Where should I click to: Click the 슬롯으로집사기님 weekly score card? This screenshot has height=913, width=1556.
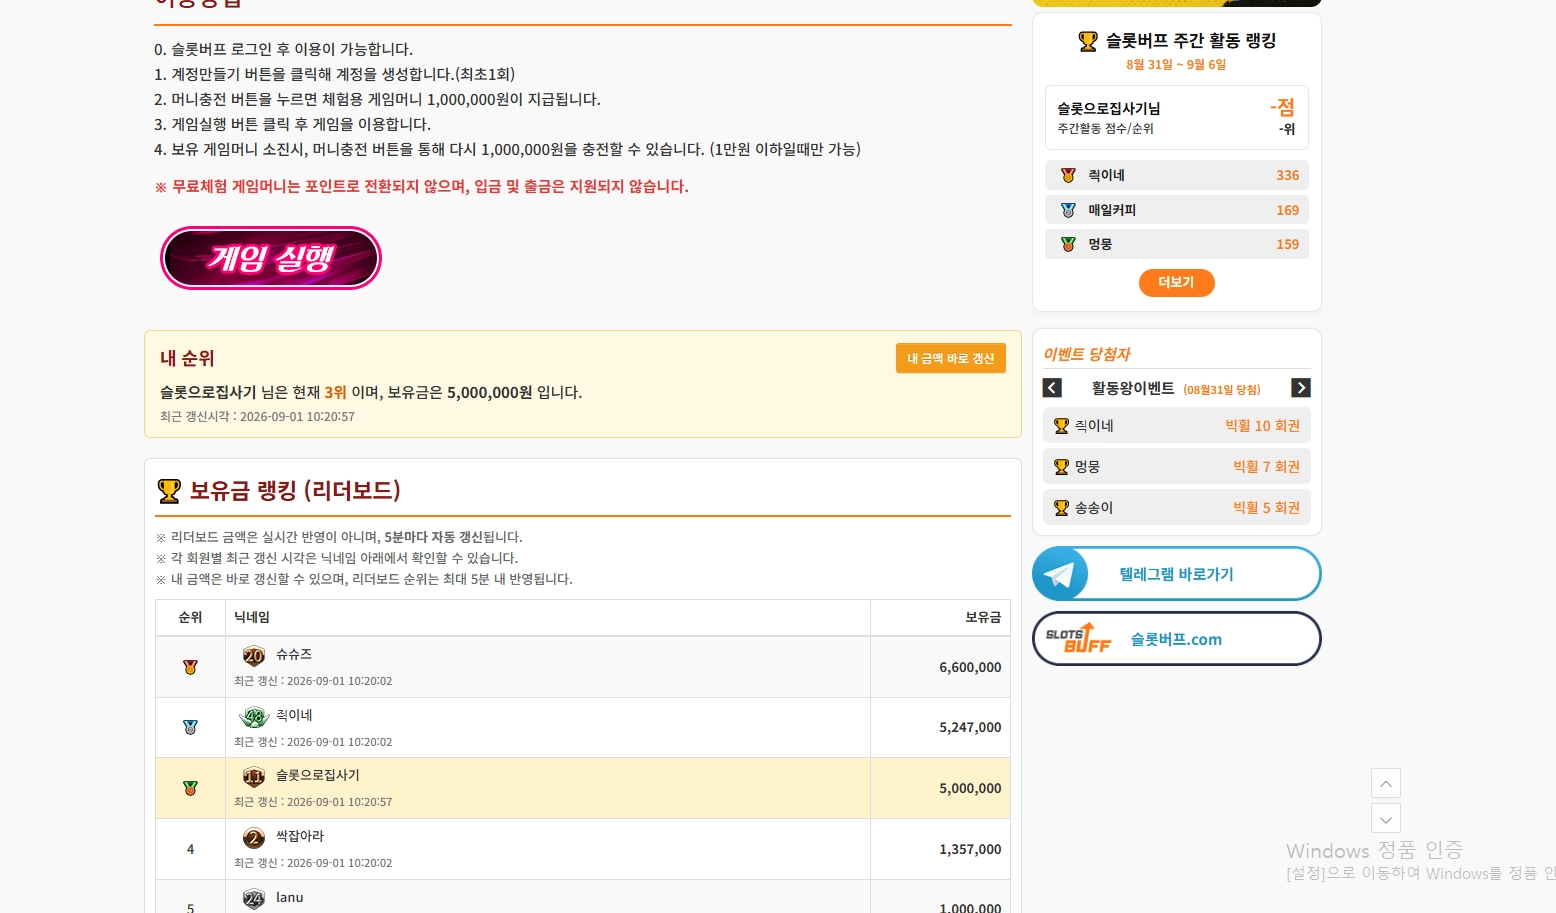(1177, 117)
